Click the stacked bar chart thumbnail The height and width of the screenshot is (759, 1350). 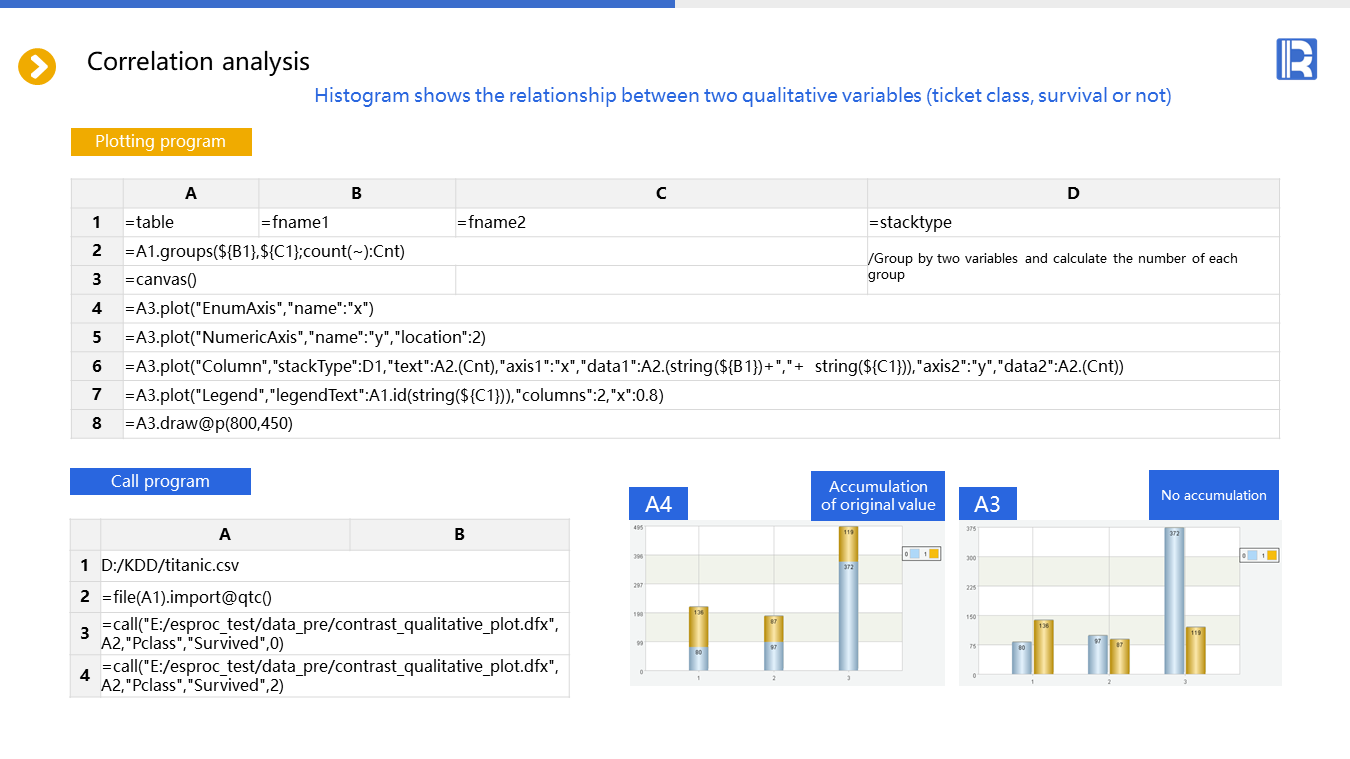coord(787,603)
